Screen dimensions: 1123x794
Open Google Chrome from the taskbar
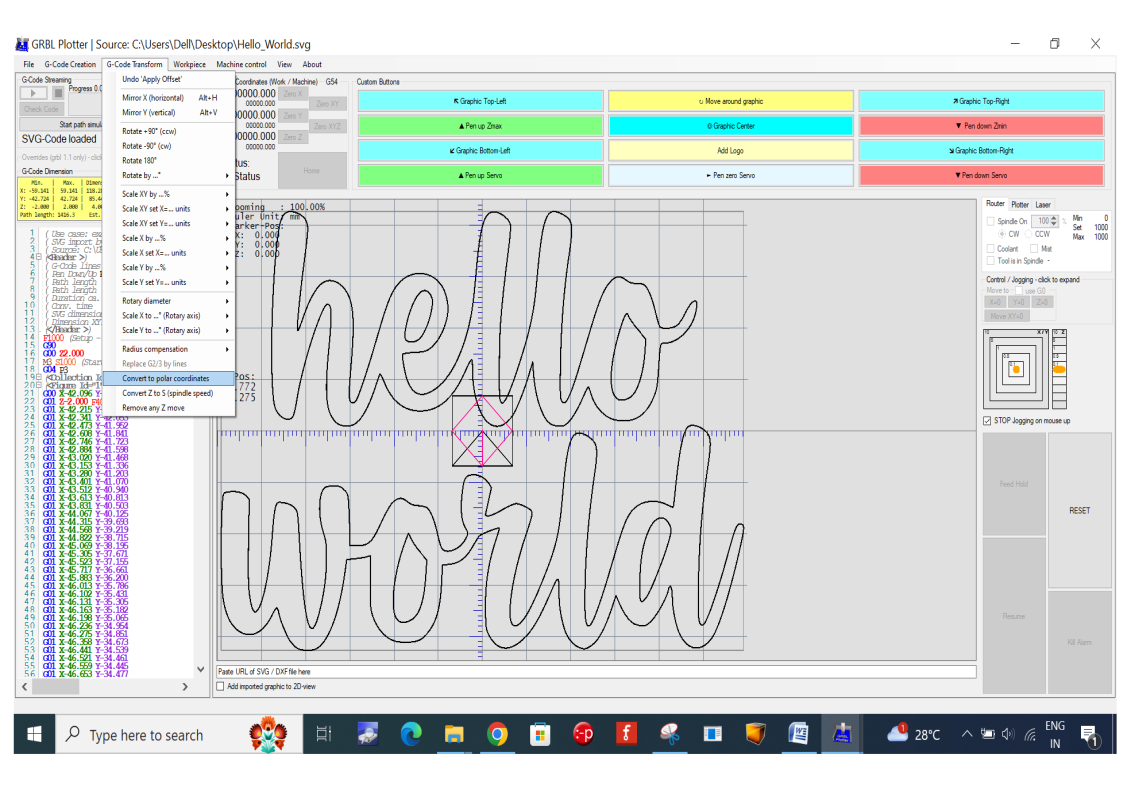click(x=497, y=734)
